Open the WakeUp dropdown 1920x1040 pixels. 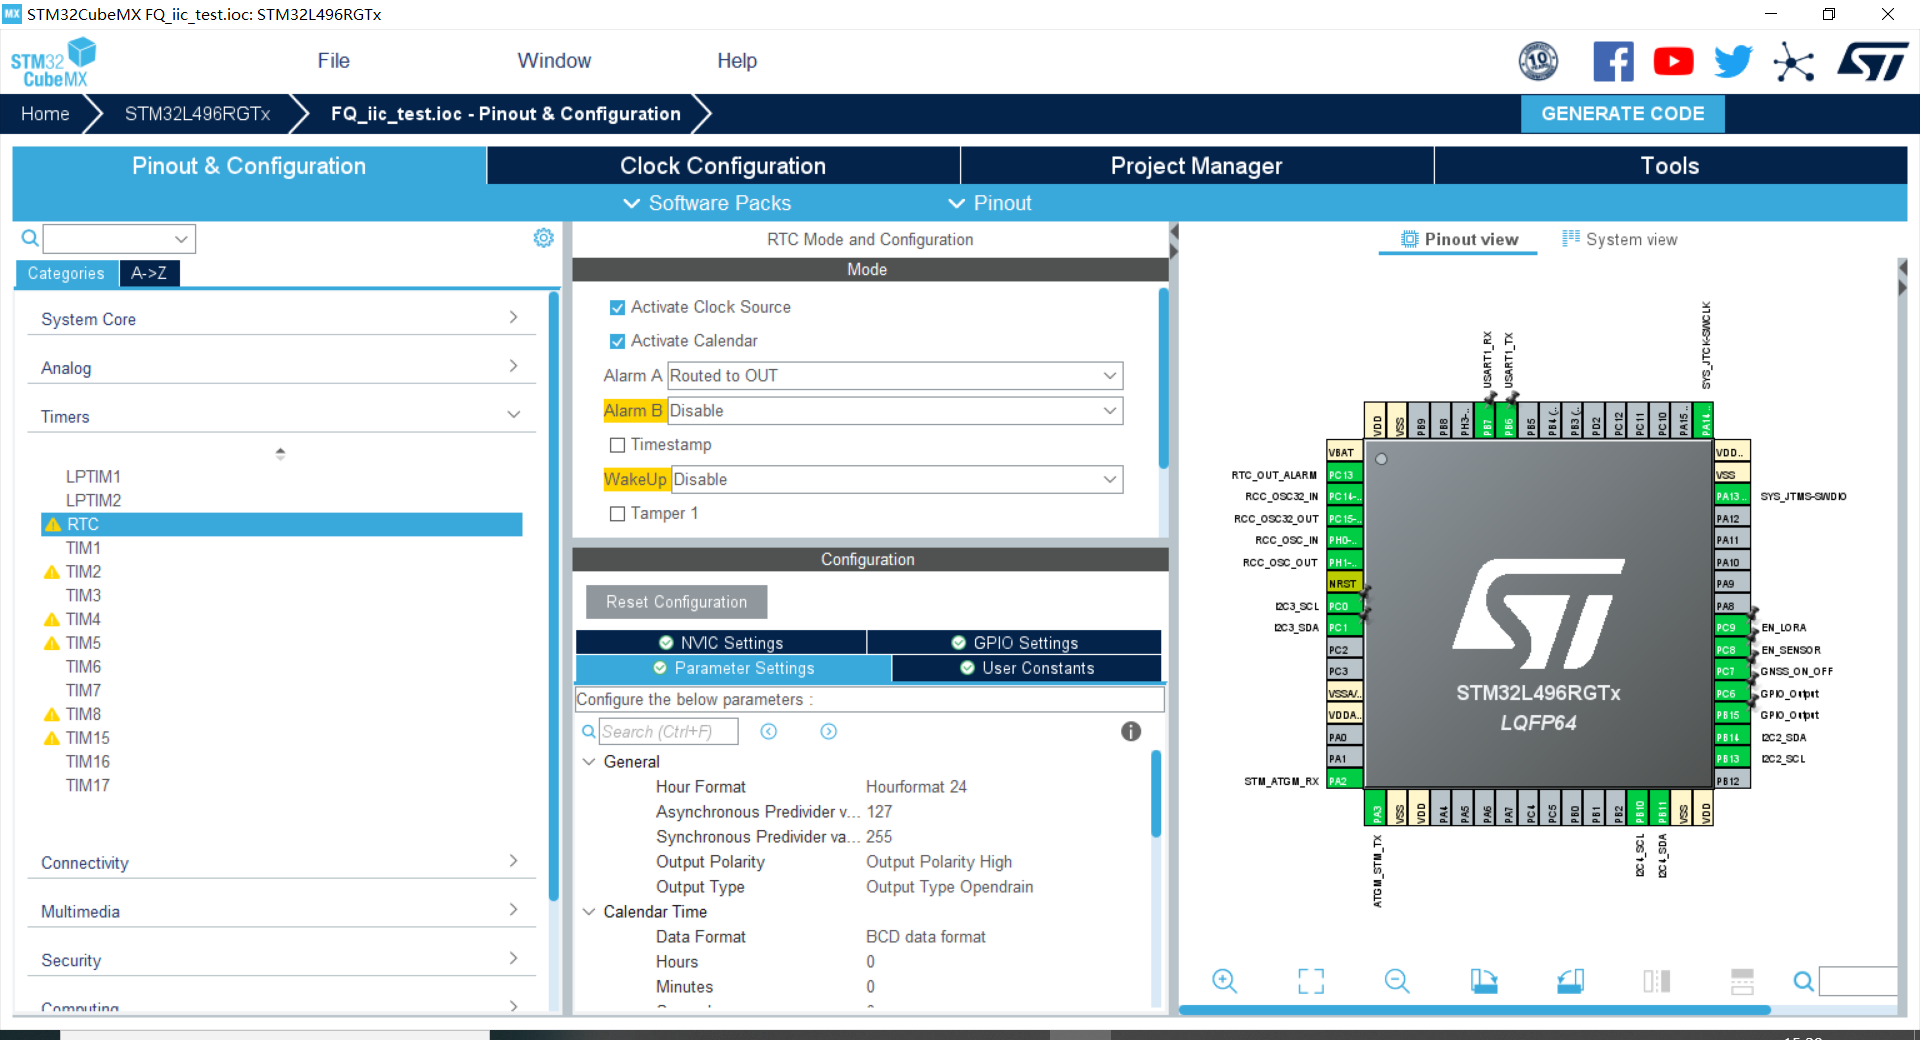[x=897, y=480]
